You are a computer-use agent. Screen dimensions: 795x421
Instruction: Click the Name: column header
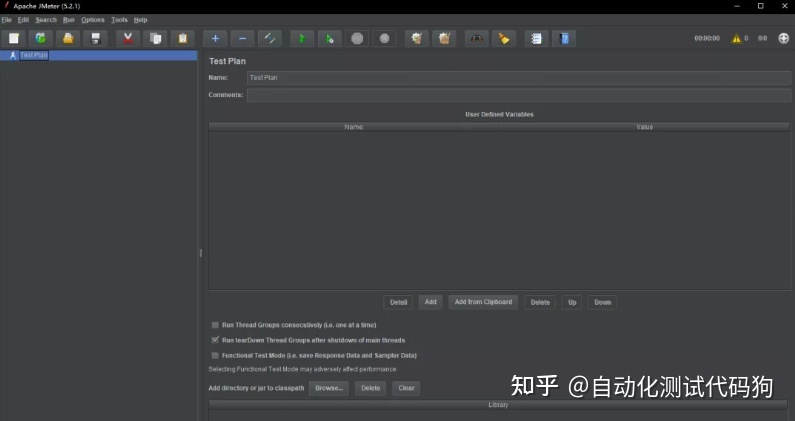coord(354,127)
